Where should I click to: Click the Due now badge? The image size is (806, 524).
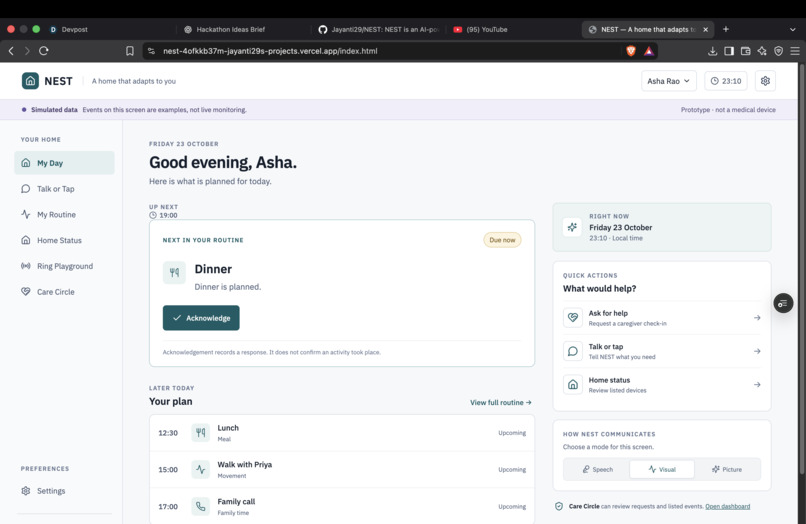pos(502,240)
